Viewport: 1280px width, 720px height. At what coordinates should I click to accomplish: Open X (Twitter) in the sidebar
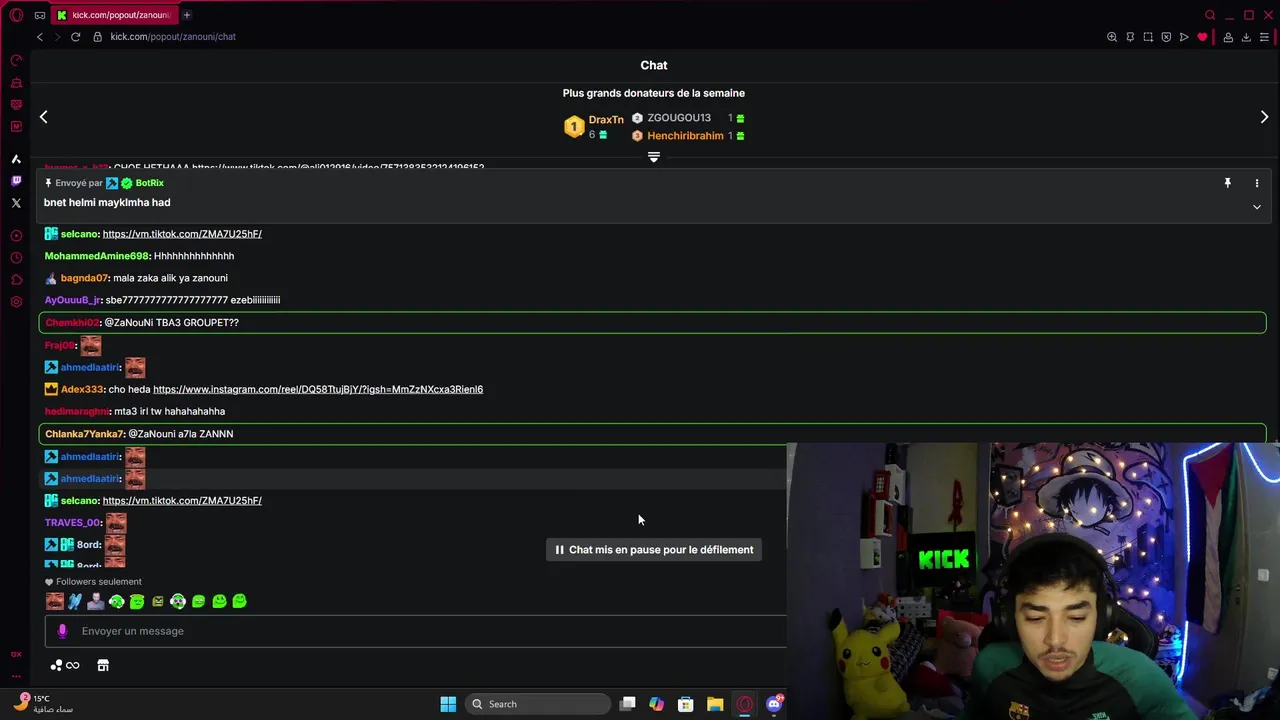(16, 203)
